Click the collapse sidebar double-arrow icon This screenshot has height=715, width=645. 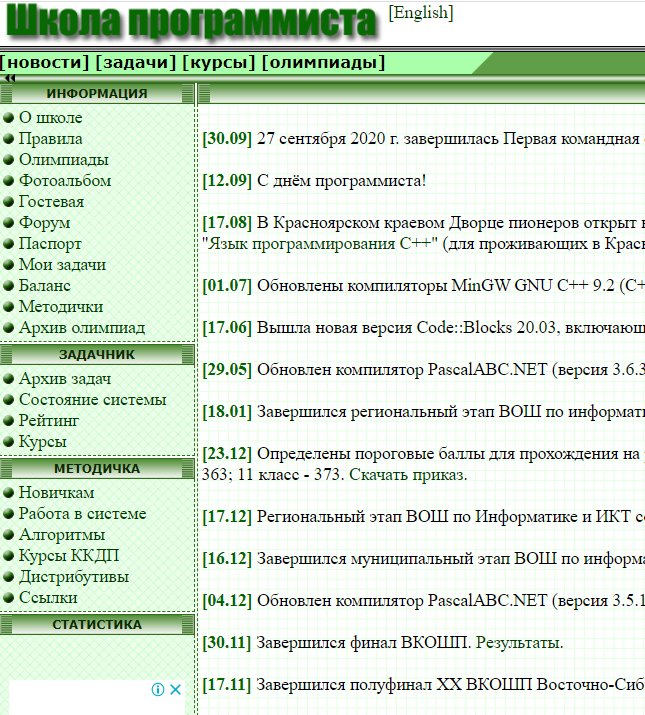tap(11, 78)
